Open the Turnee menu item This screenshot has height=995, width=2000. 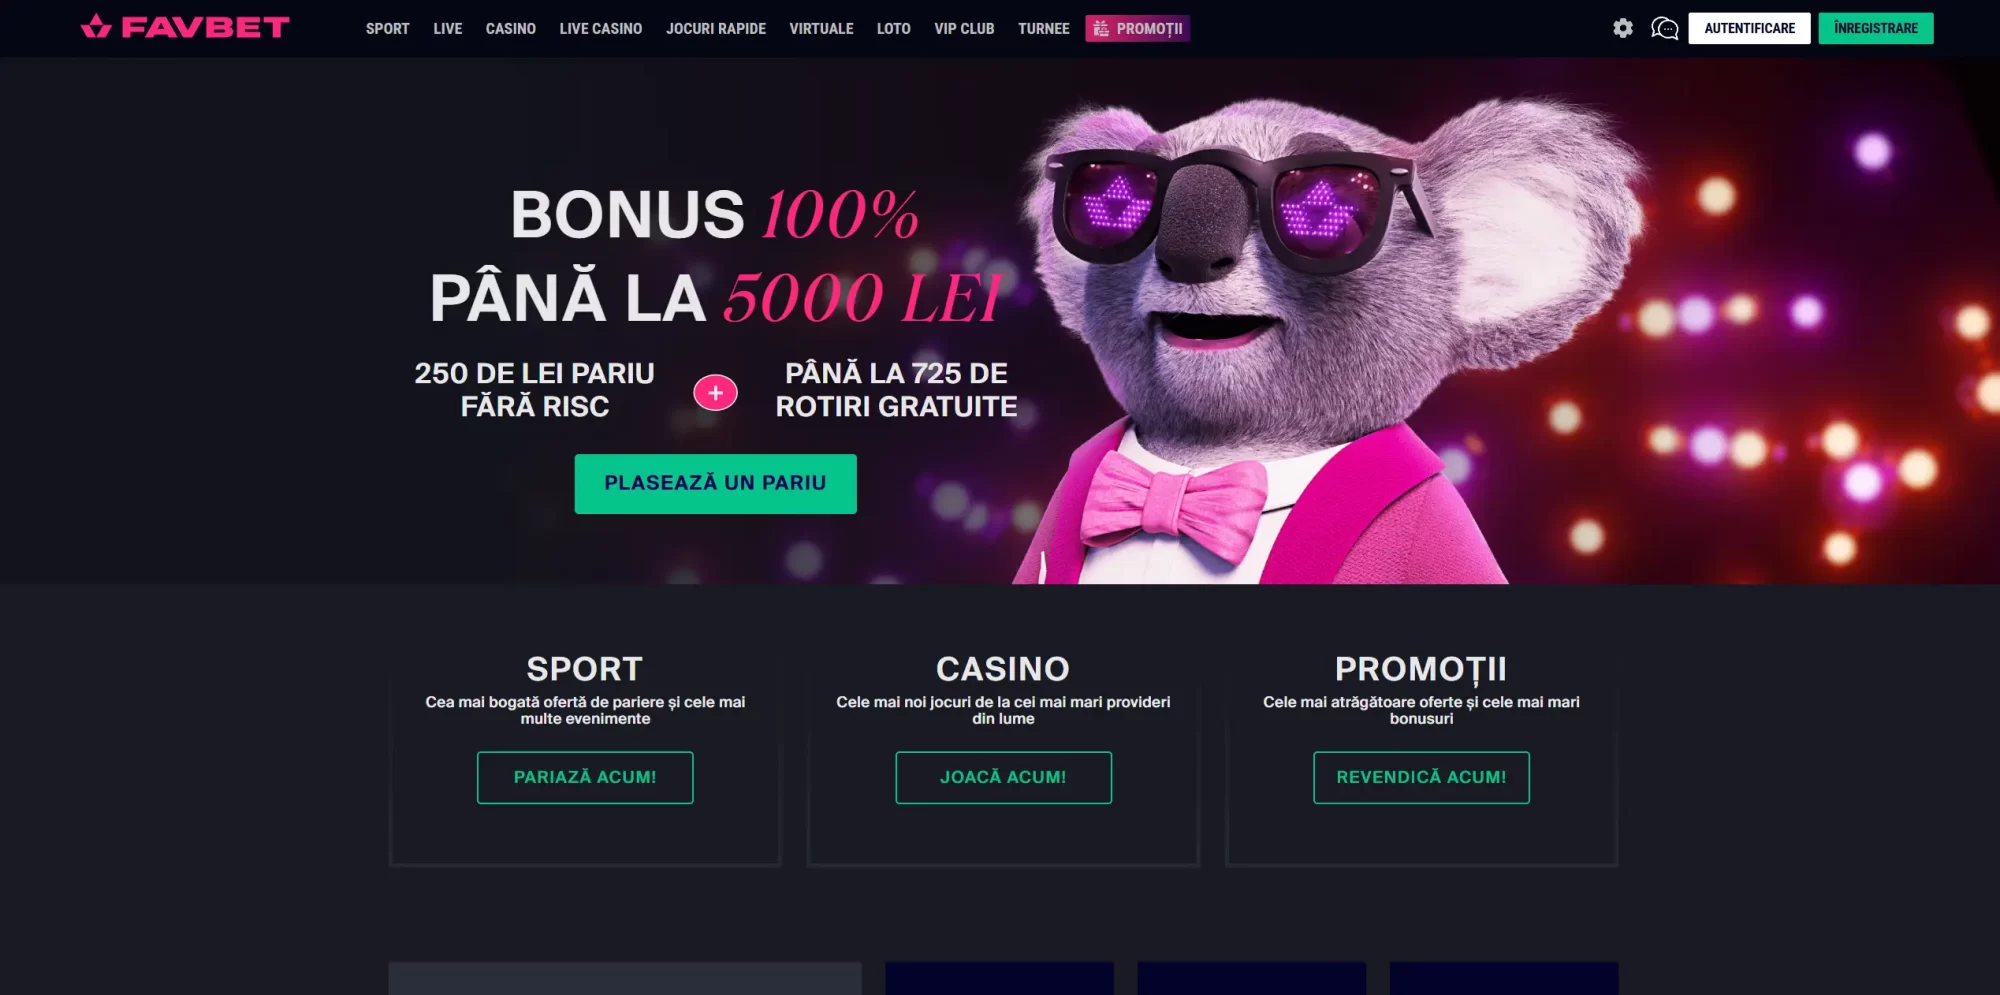pos(1044,28)
